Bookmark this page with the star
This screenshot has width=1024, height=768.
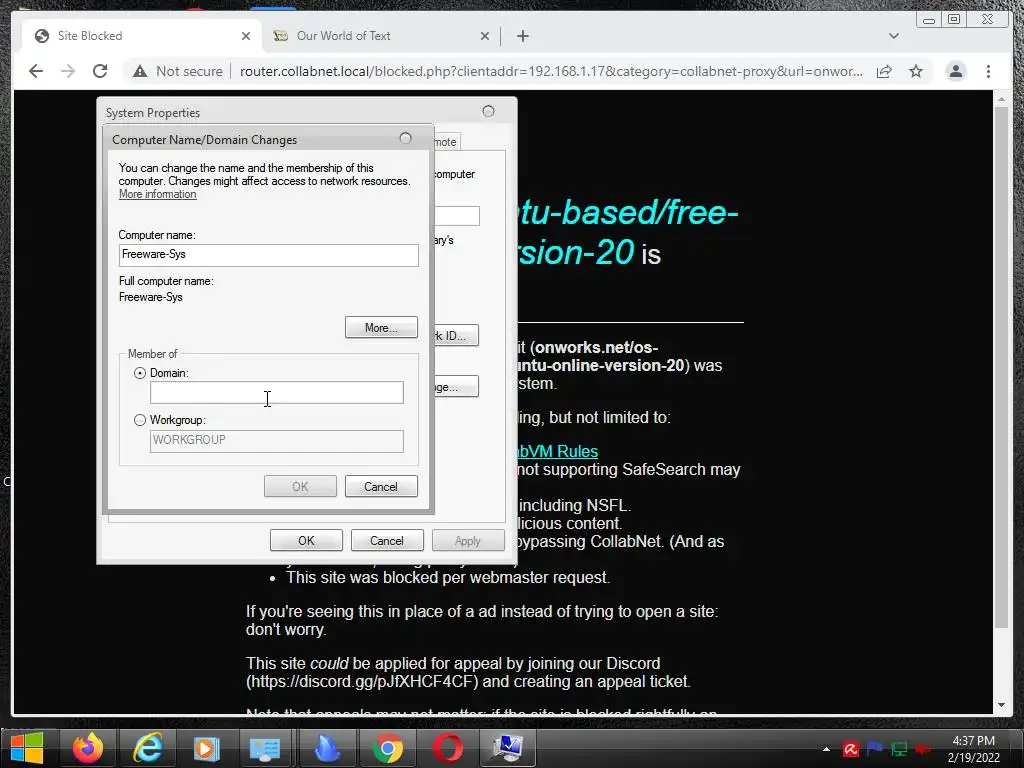point(916,71)
